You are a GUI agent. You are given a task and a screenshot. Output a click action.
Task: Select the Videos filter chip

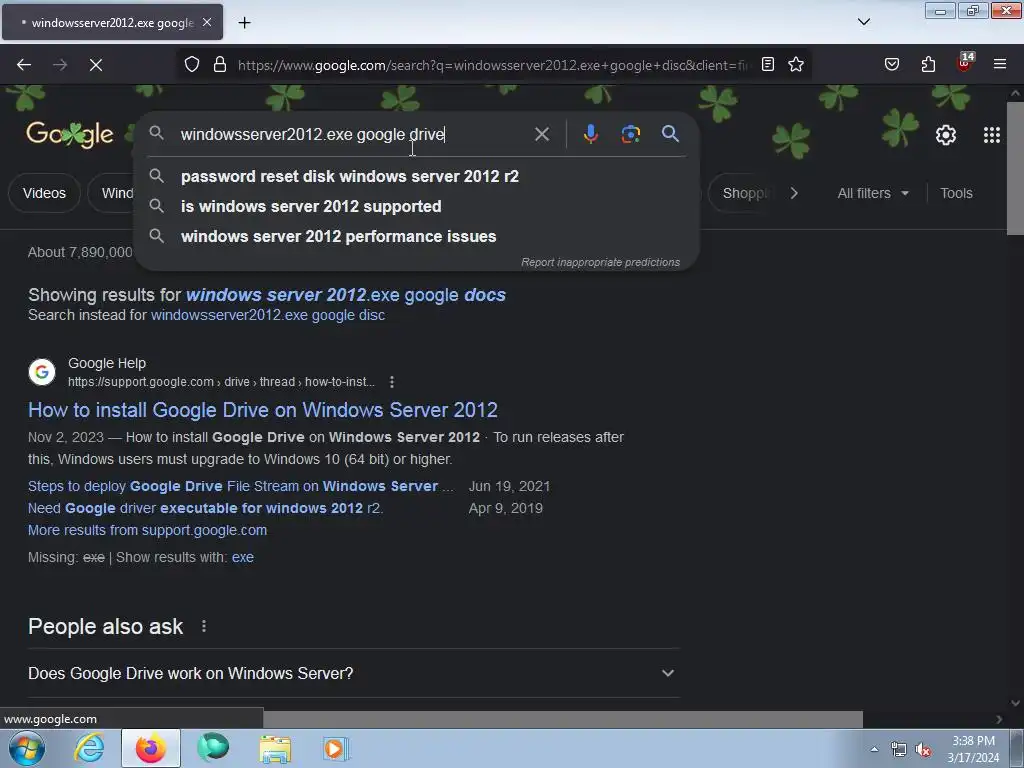[x=44, y=193]
